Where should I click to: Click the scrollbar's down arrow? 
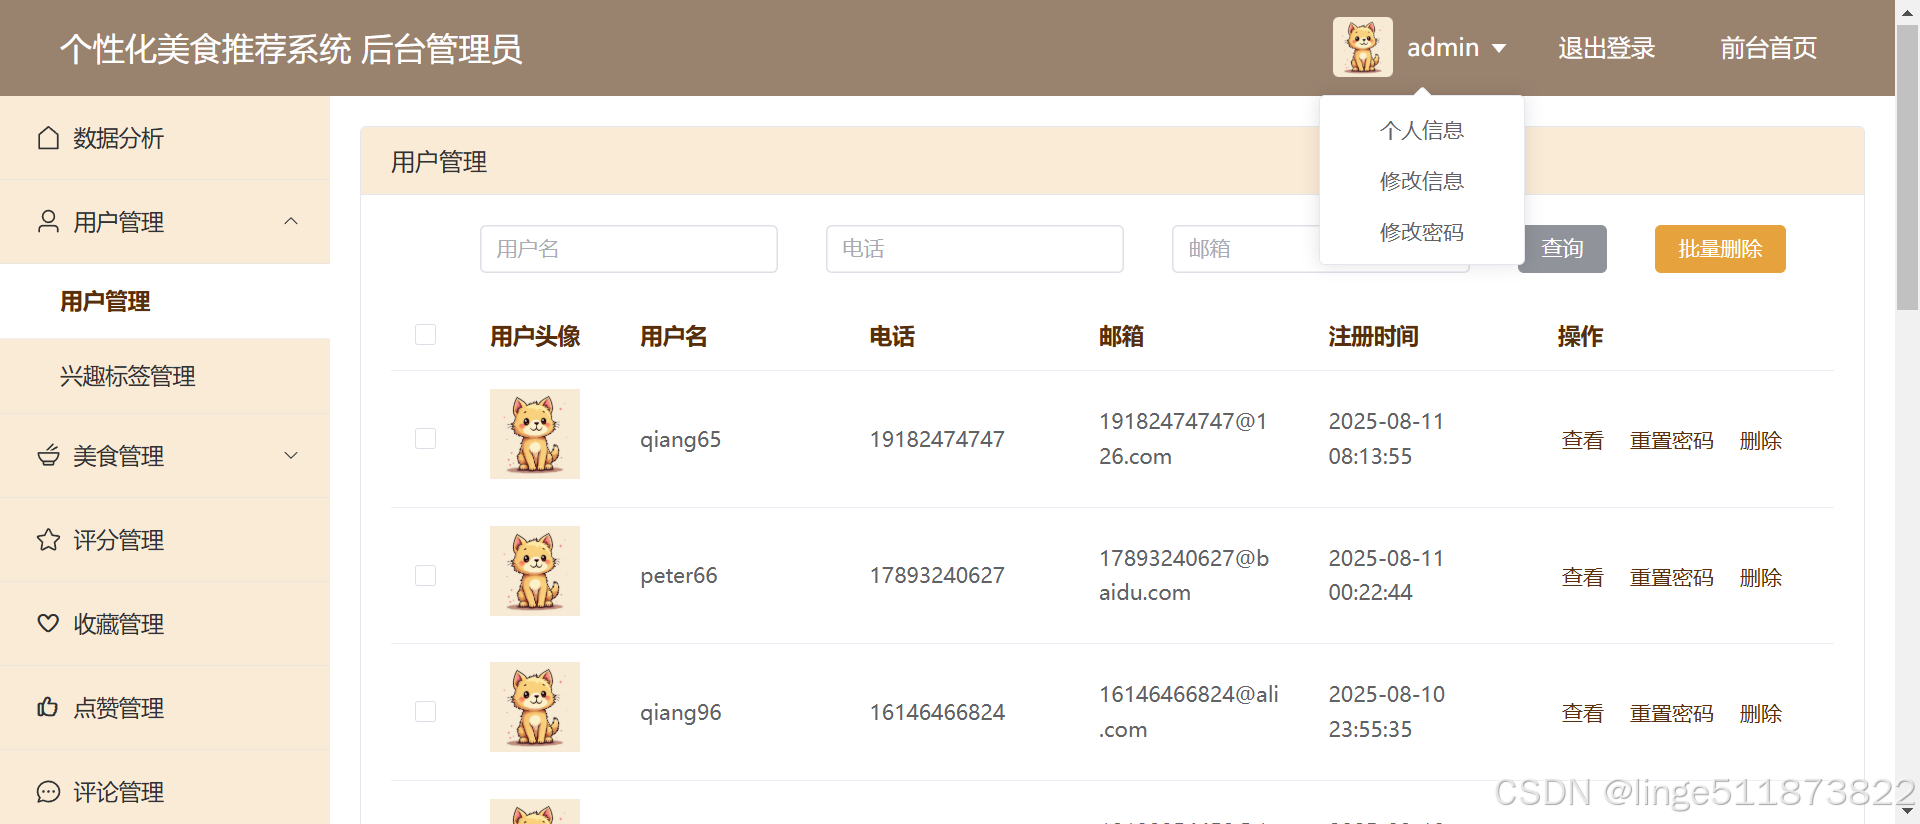1907,813
